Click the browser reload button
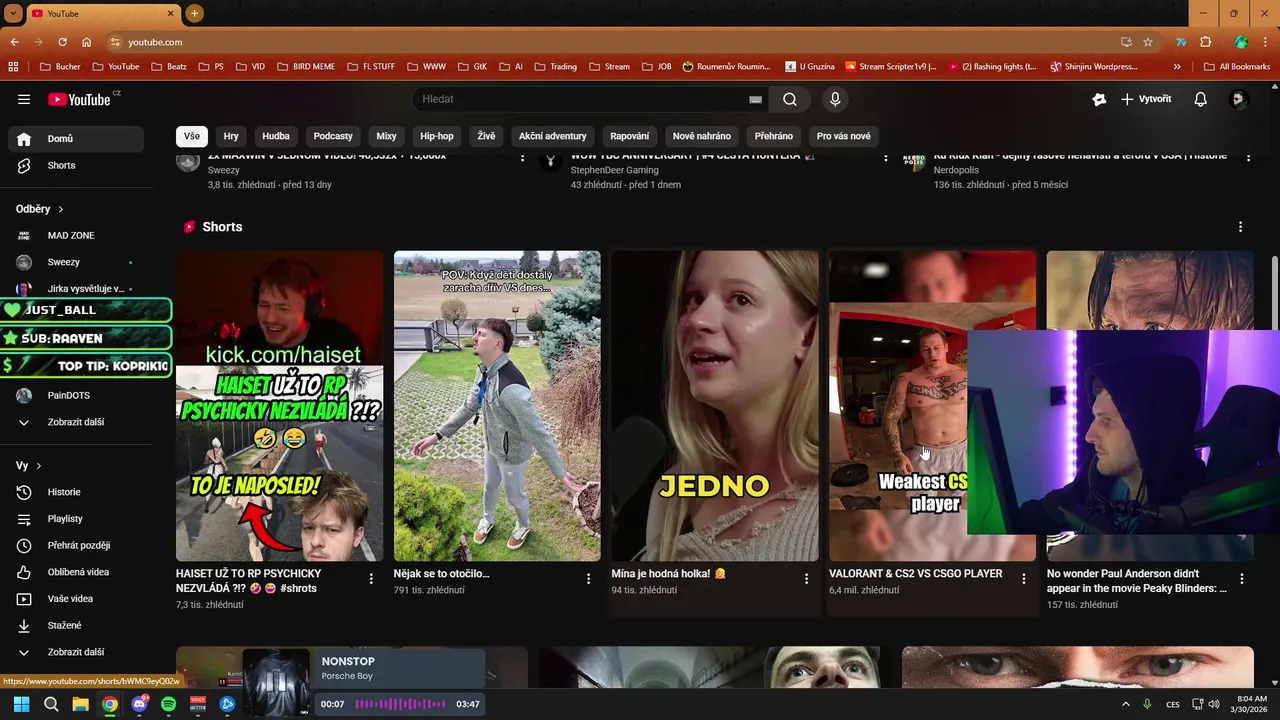Viewport: 1280px width, 720px height. pos(62,42)
